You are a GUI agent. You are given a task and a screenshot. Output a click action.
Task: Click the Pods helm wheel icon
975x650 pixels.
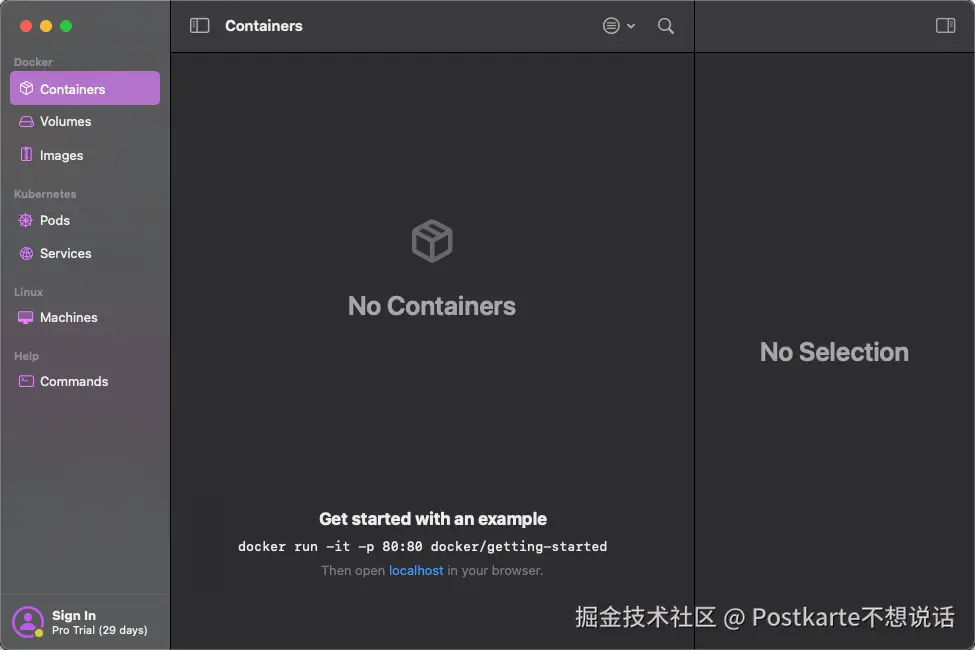pos(26,220)
